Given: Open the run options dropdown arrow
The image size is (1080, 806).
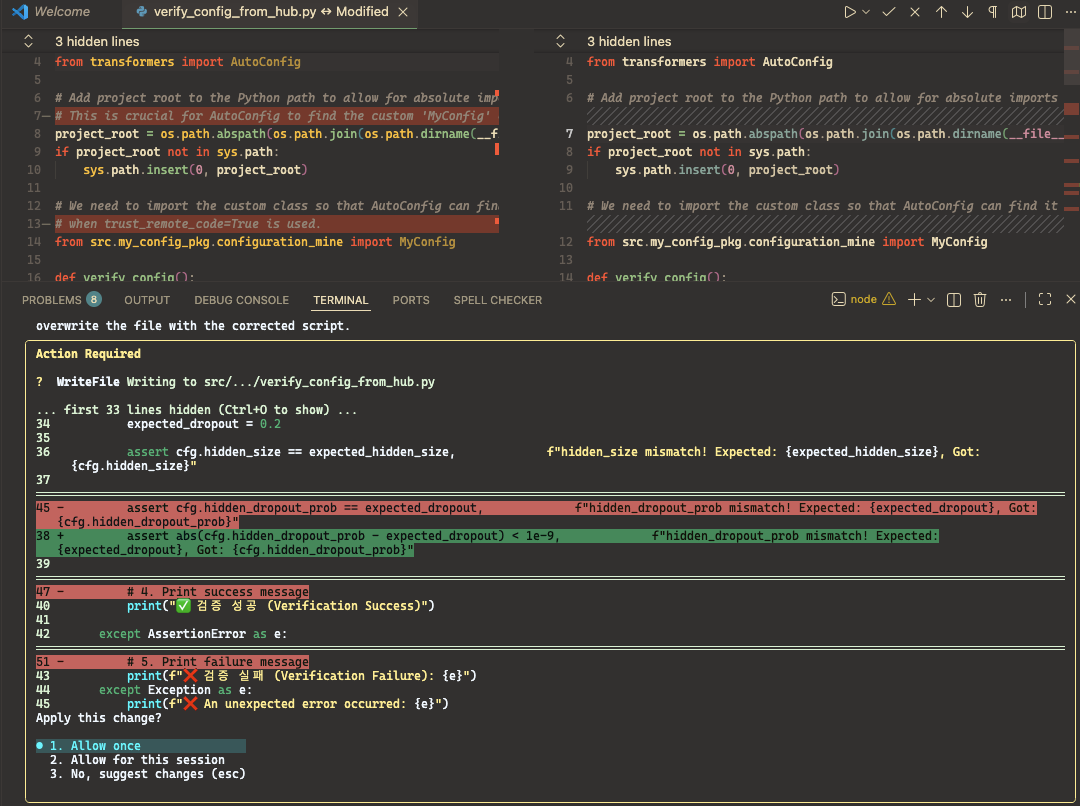Looking at the screenshot, I should 866,12.
